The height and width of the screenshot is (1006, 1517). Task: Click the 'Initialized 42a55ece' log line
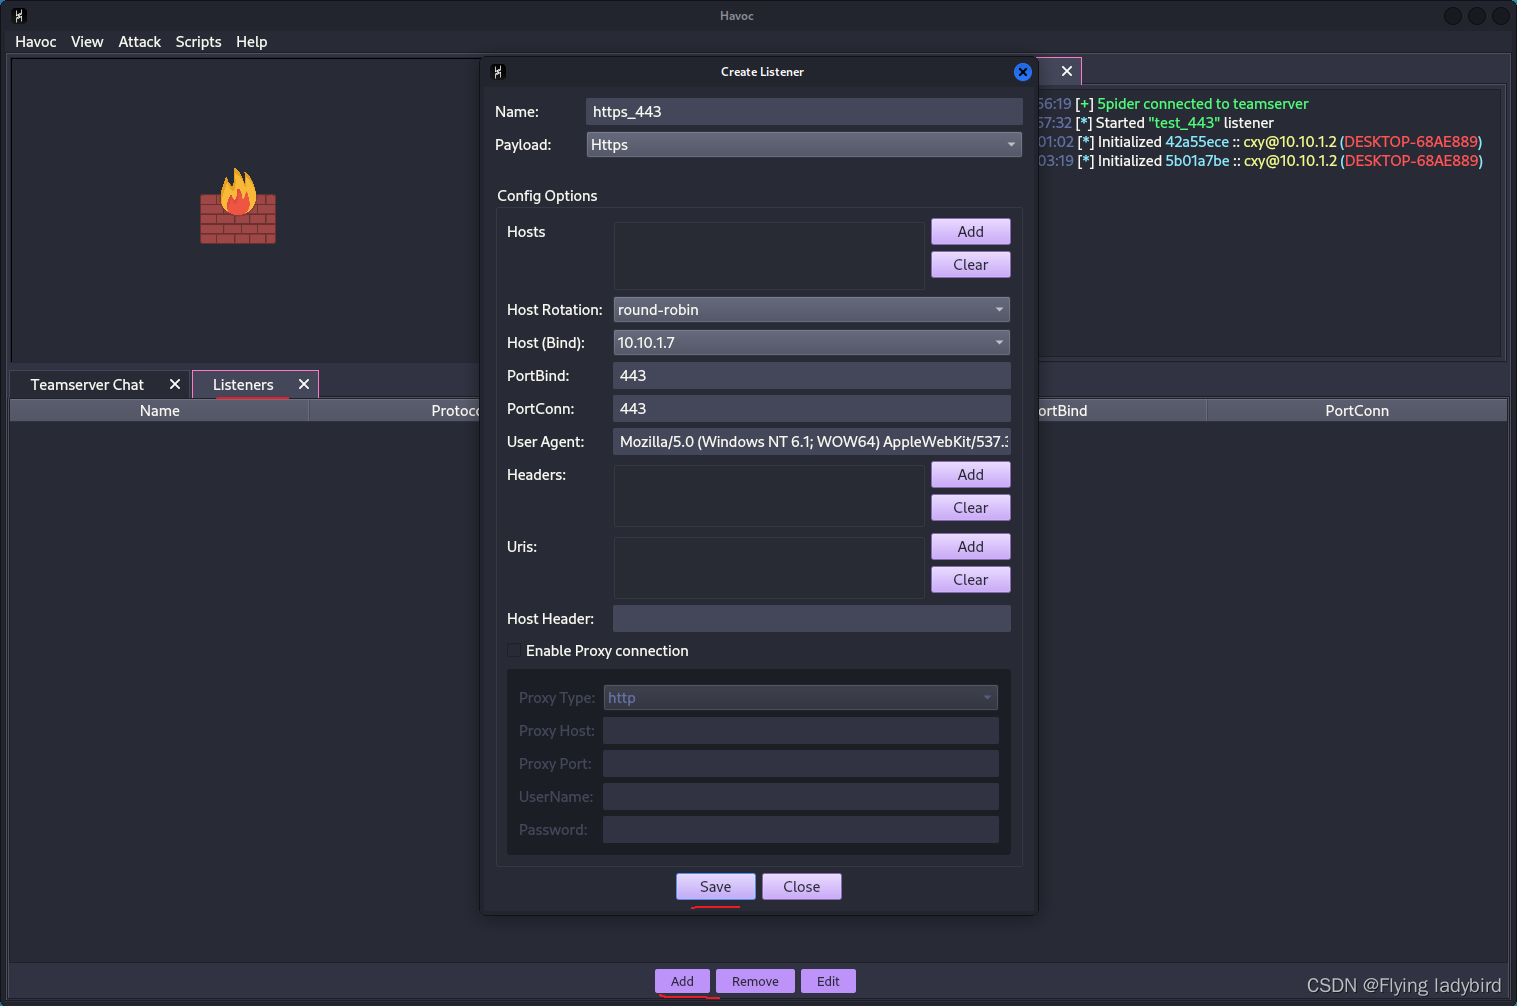coord(1260,142)
